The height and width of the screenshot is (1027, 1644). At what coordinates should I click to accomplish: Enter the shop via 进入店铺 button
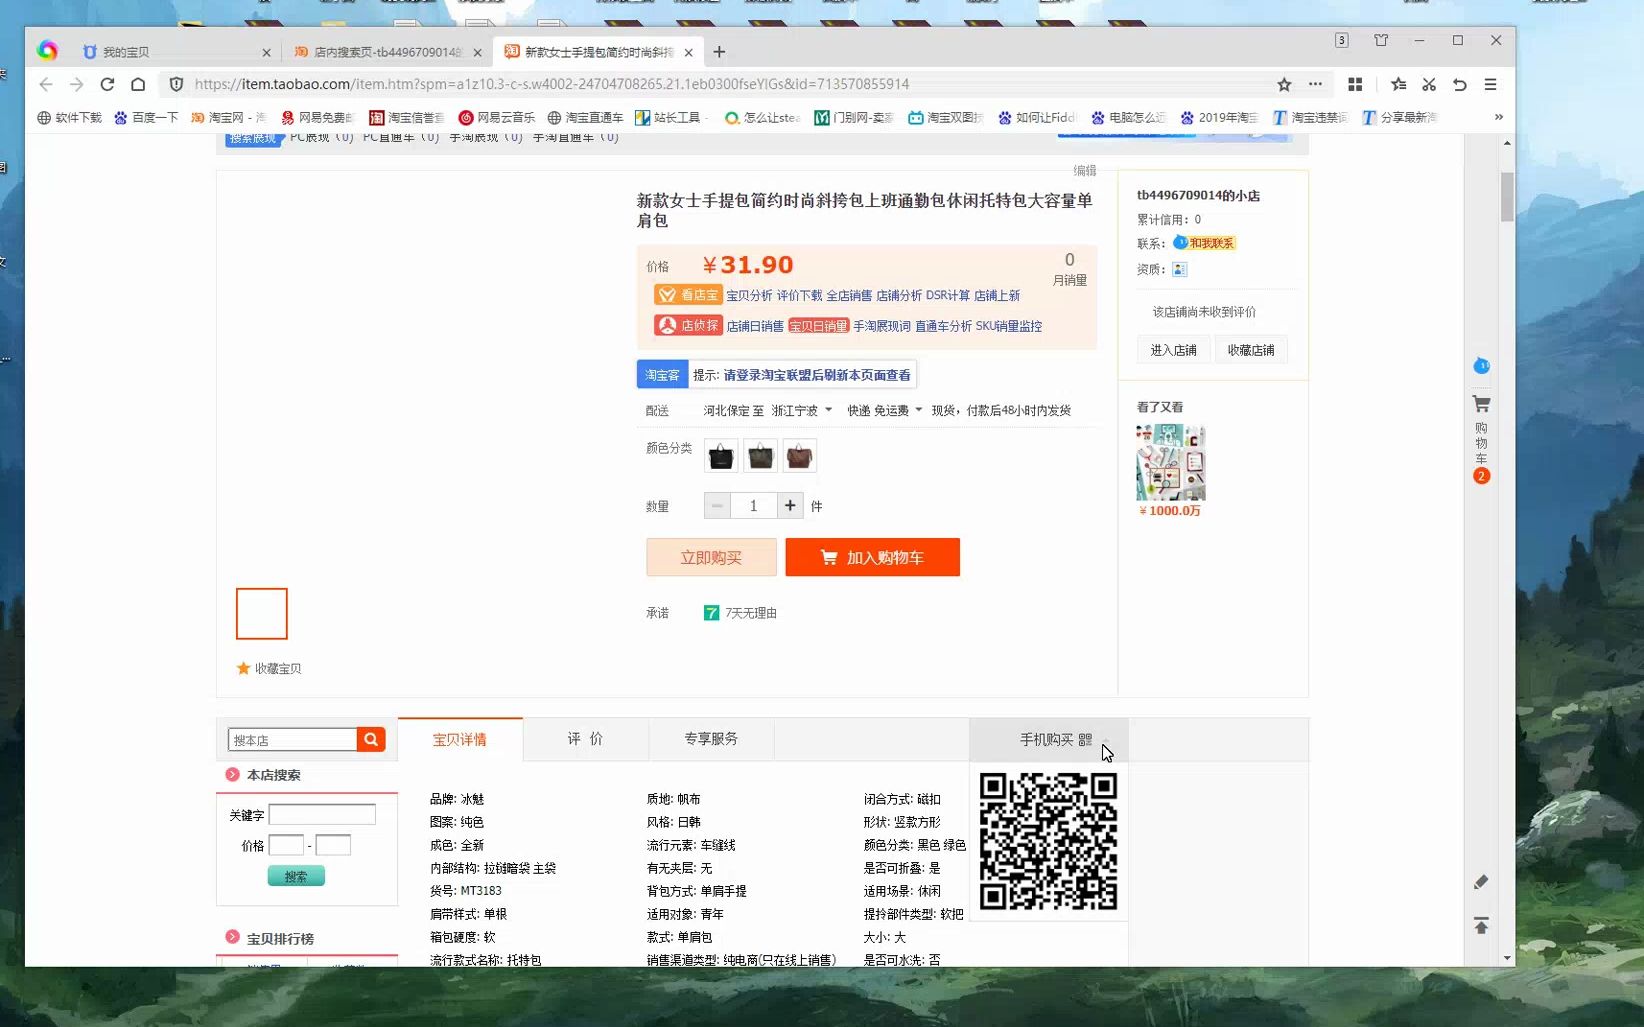(x=1172, y=349)
